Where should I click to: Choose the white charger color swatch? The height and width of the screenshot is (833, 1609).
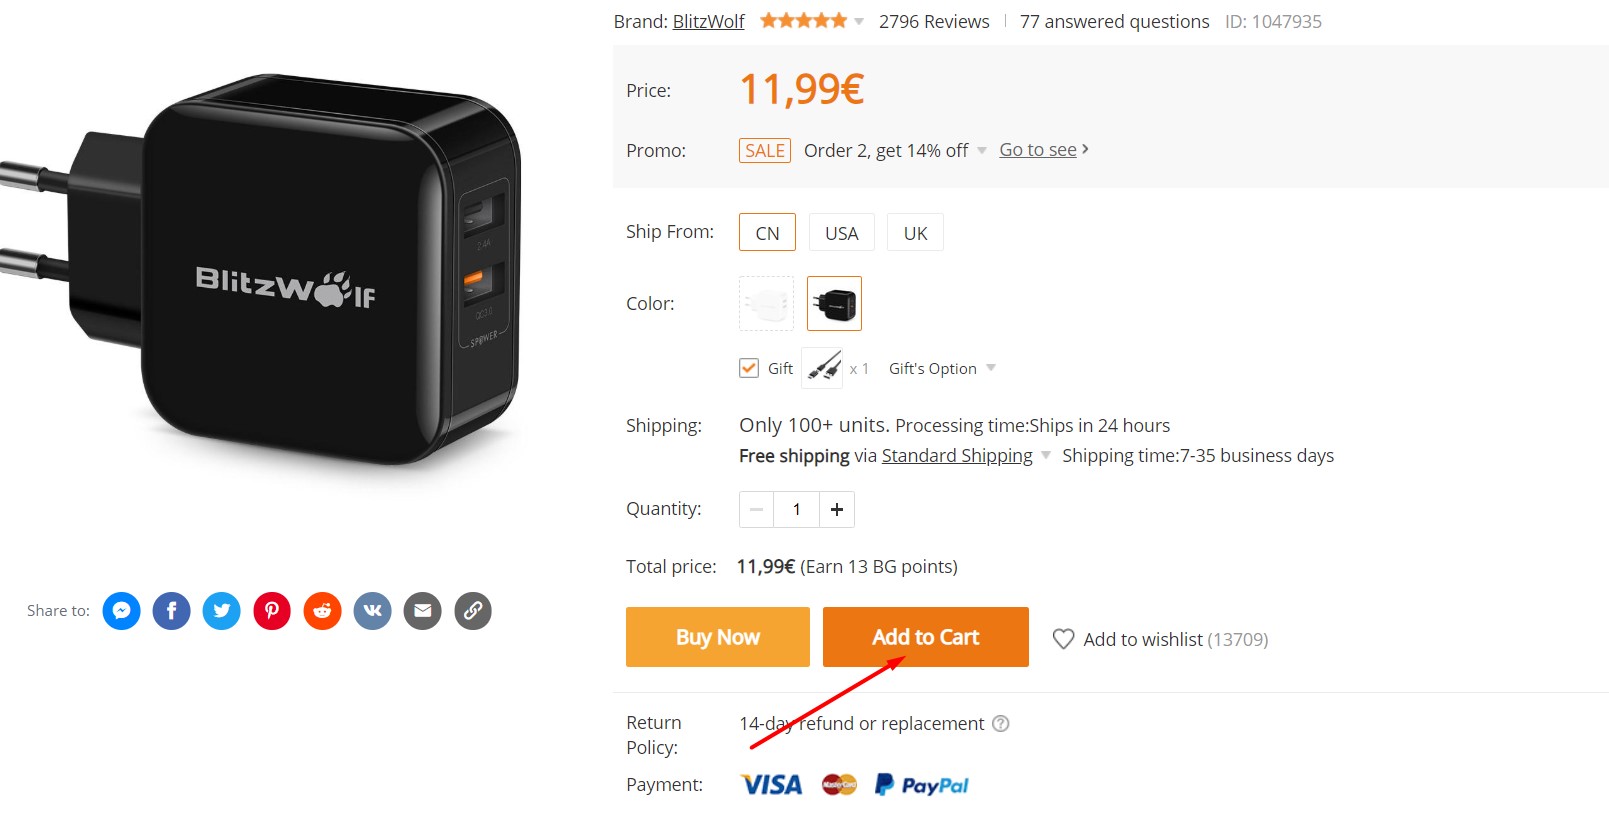[x=766, y=303]
